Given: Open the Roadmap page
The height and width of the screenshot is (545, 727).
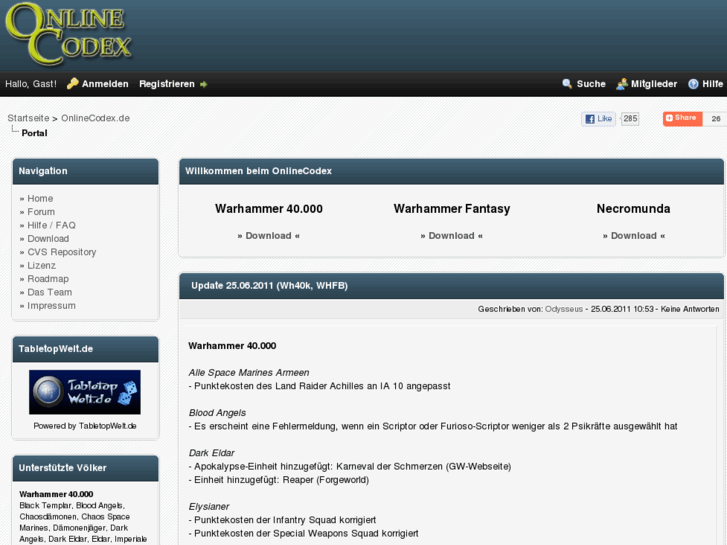Looking at the screenshot, I should (48, 279).
